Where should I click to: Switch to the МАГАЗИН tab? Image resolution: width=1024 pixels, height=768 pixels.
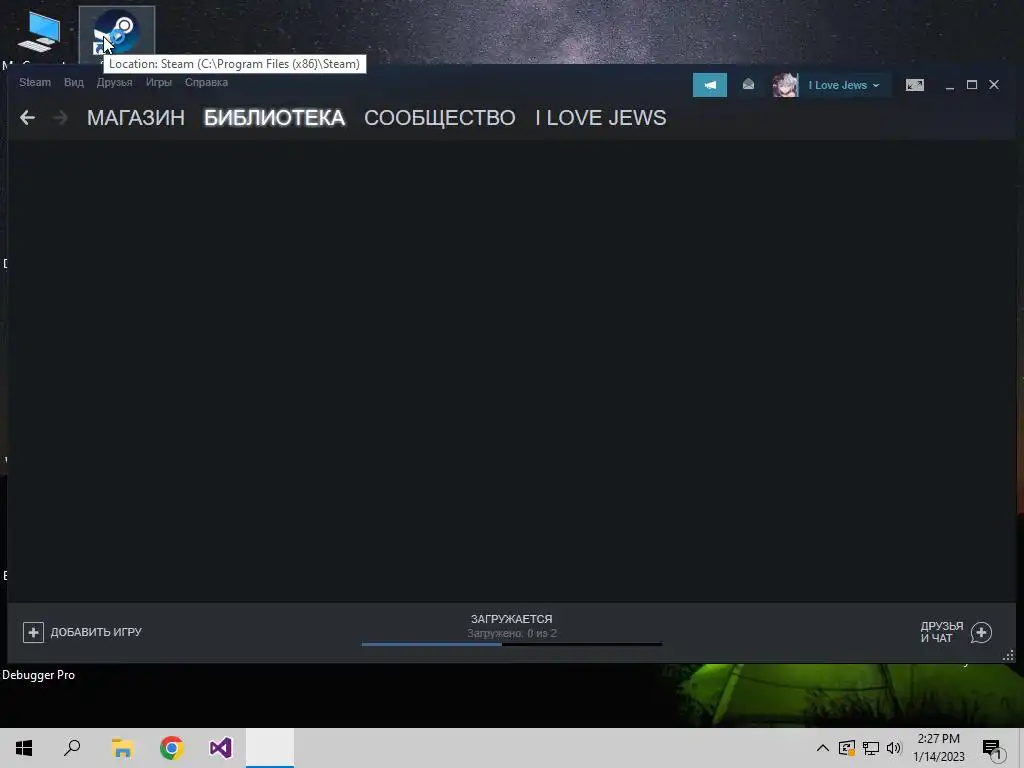pyautogui.click(x=136, y=118)
